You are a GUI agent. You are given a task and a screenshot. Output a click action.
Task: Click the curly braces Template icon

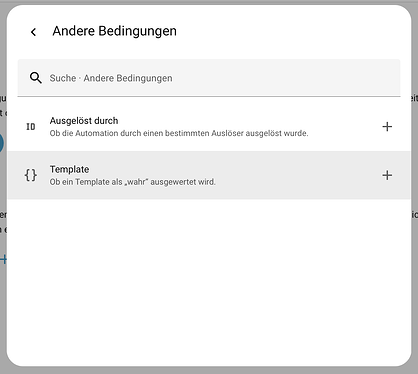pyautogui.click(x=31, y=175)
